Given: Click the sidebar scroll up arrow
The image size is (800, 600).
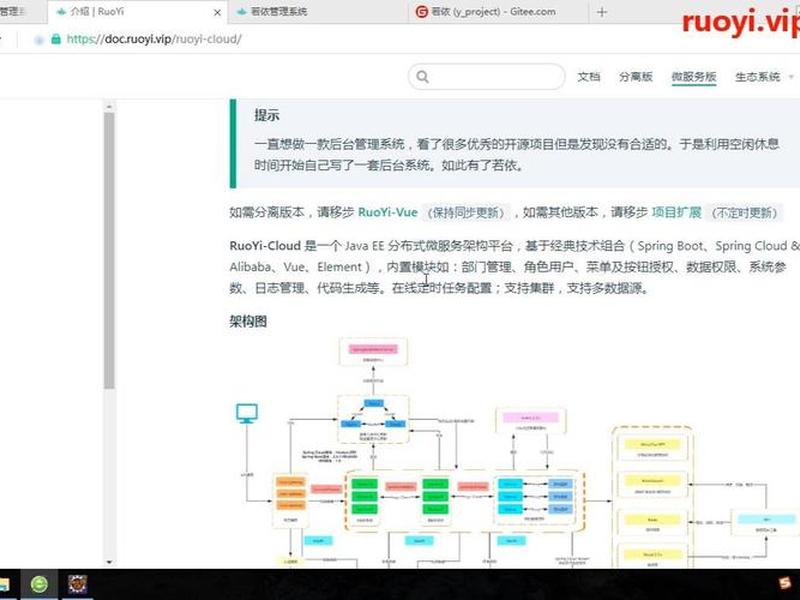Looking at the screenshot, I should pos(108,107).
